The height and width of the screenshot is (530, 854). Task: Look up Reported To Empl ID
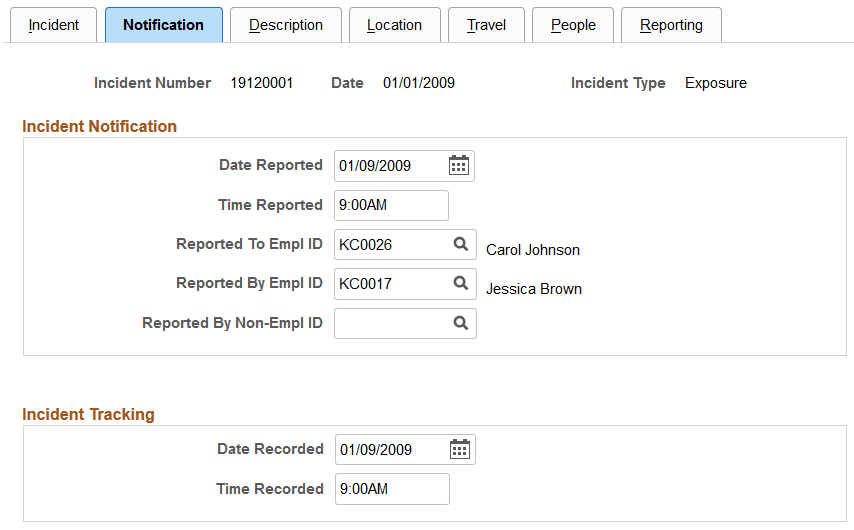[x=461, y=244]
